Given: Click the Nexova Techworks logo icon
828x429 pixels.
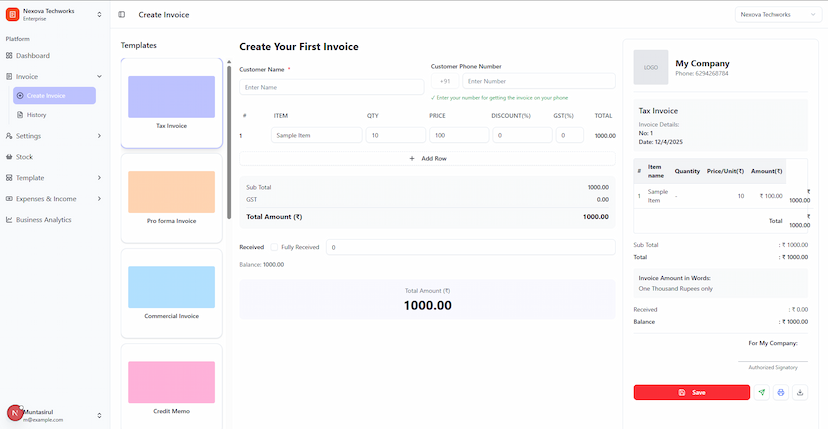Looking at the screenshot, I should (x=12, y=14).
